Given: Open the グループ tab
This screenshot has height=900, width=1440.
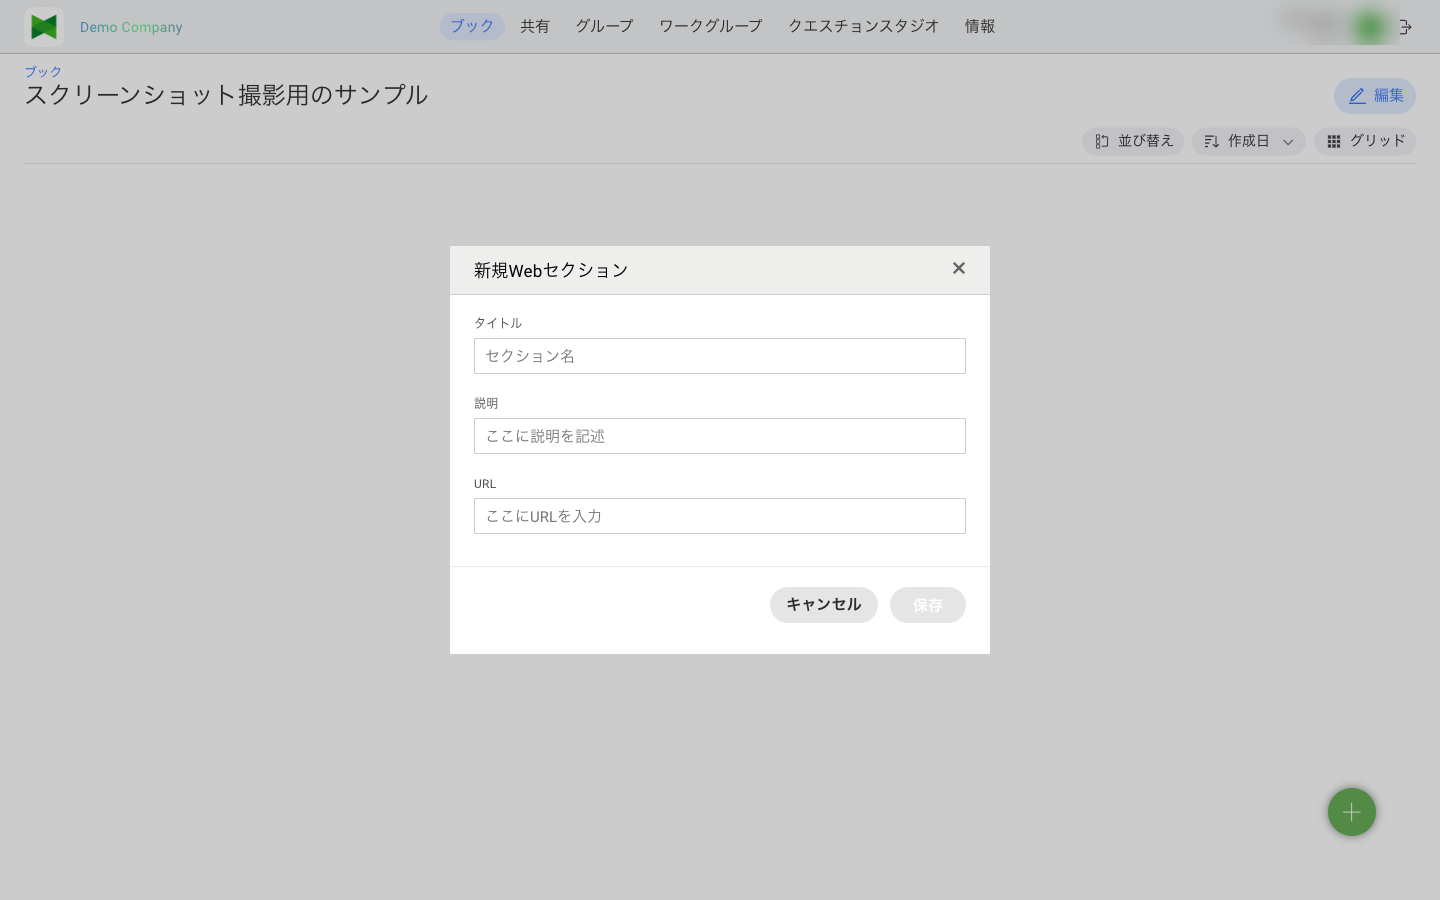Looking at the screenshot, I should (604, 27).
